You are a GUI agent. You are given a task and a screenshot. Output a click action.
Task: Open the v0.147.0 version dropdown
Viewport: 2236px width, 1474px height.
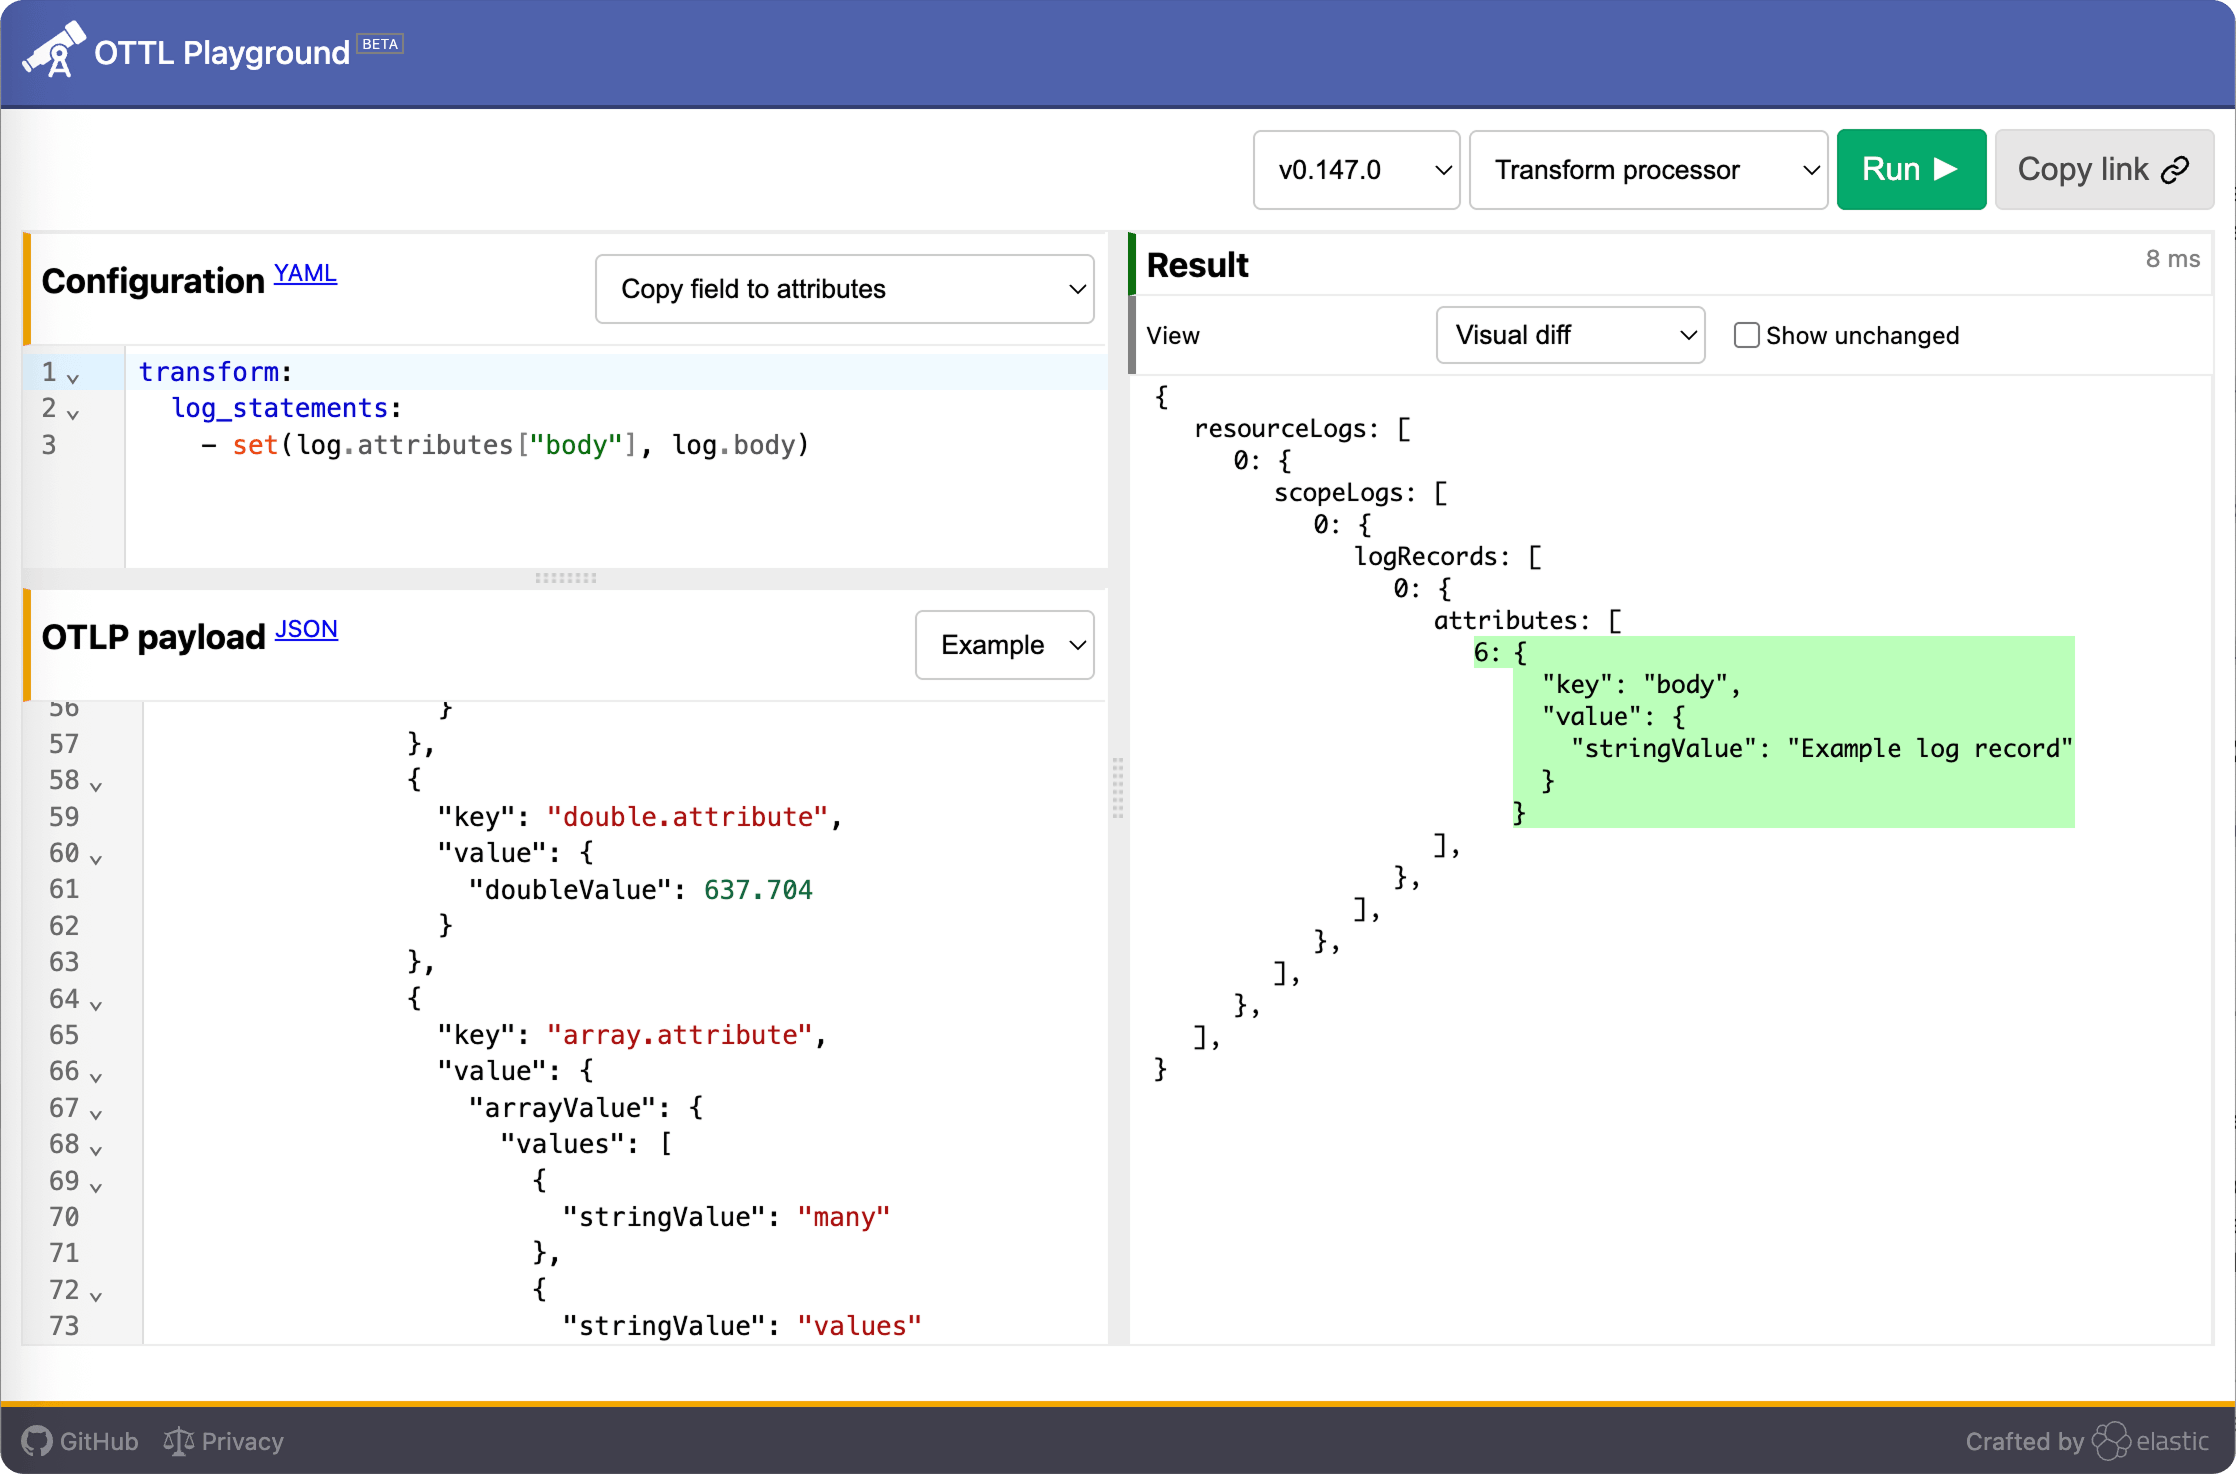coord(1356,169)
